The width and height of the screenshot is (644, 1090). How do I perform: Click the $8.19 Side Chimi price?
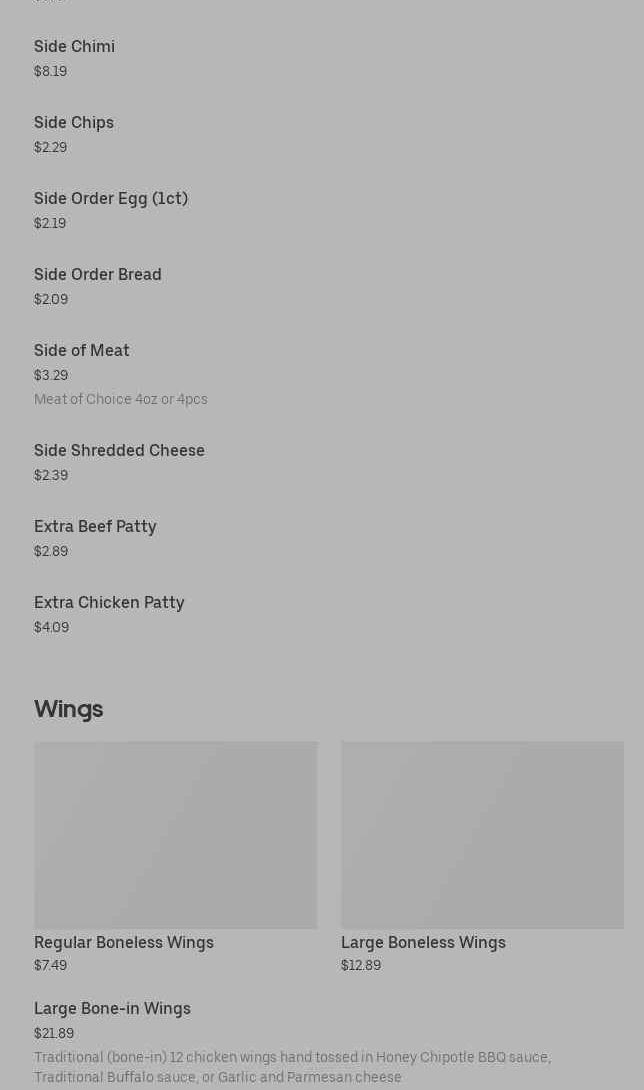click(50, 71)
